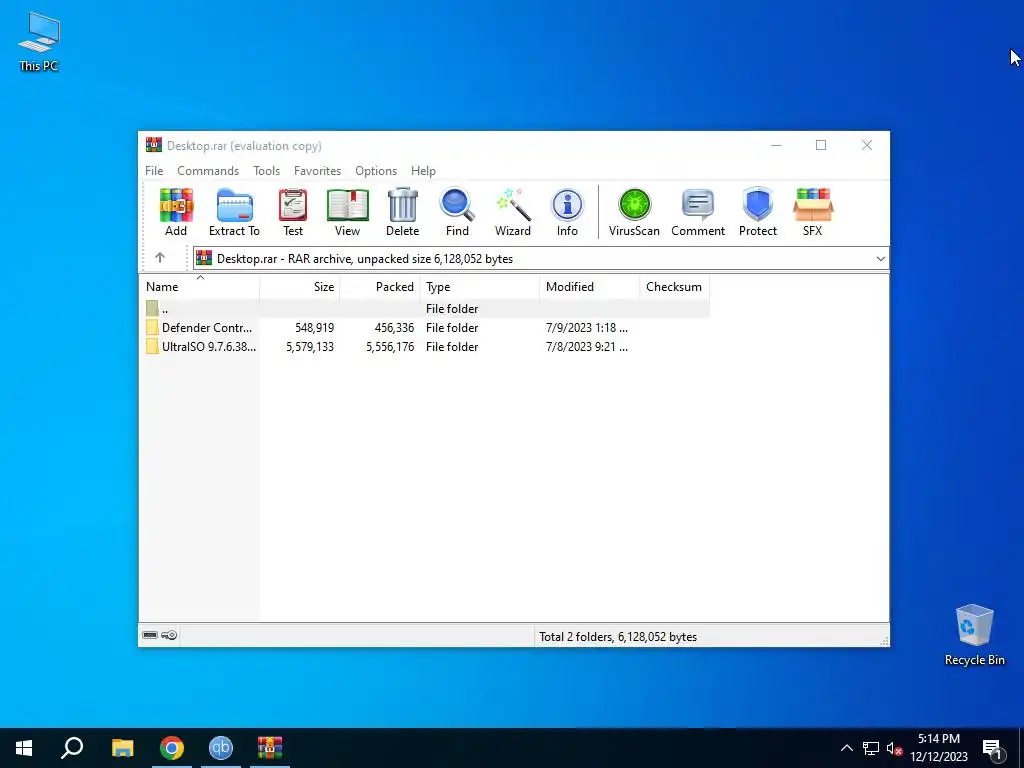Click the Delete trash can icon

402,212
